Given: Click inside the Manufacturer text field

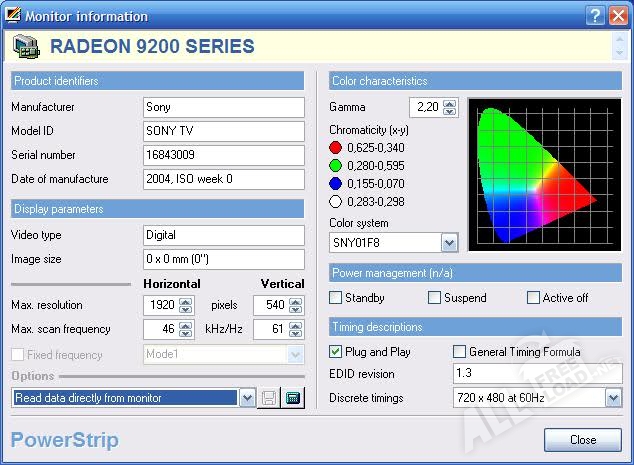Looking at the screenshot, I should (224, 107).
